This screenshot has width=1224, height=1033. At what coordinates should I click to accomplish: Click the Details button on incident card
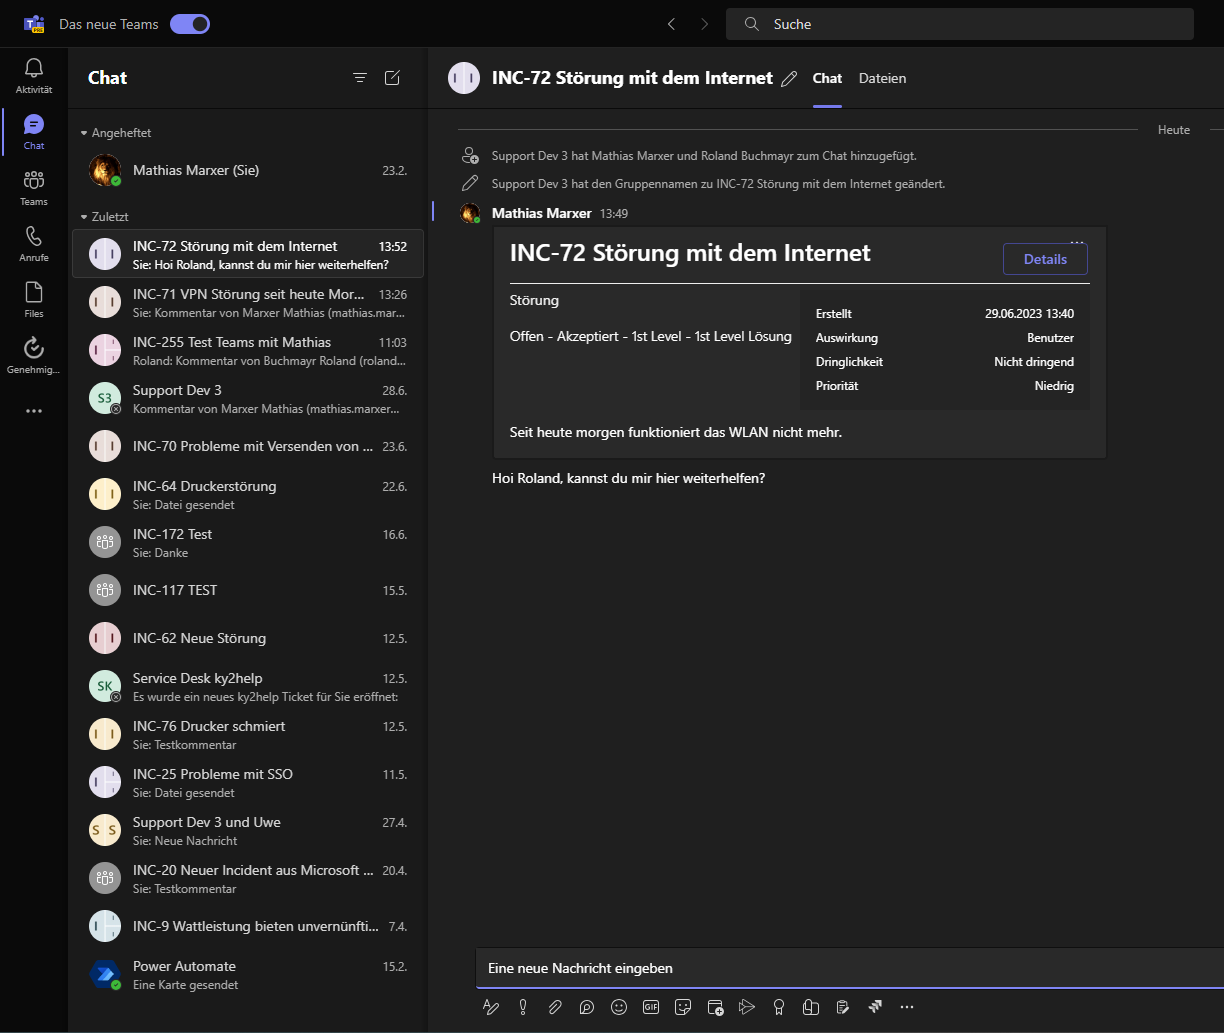tap(1045, 259)
